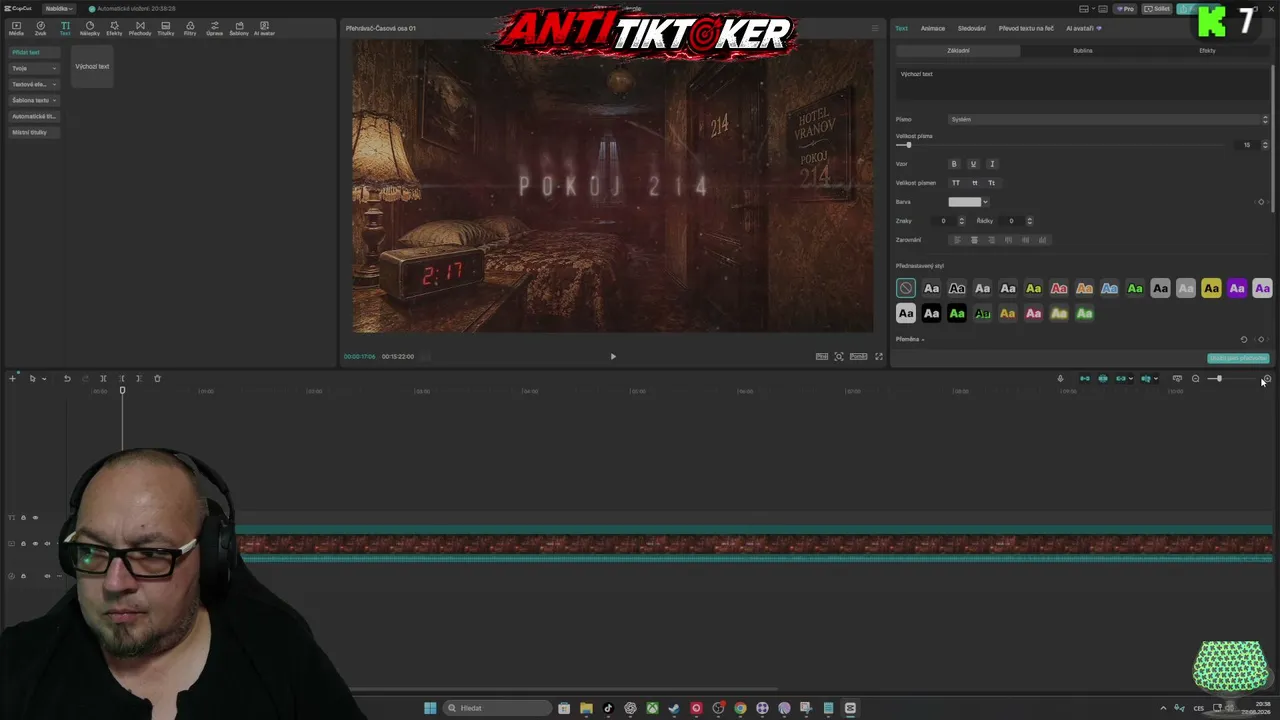Viewport: 1280px width, 720px height.
Task: Click the Hledat search box in taskbar
Action: point(498,708)
